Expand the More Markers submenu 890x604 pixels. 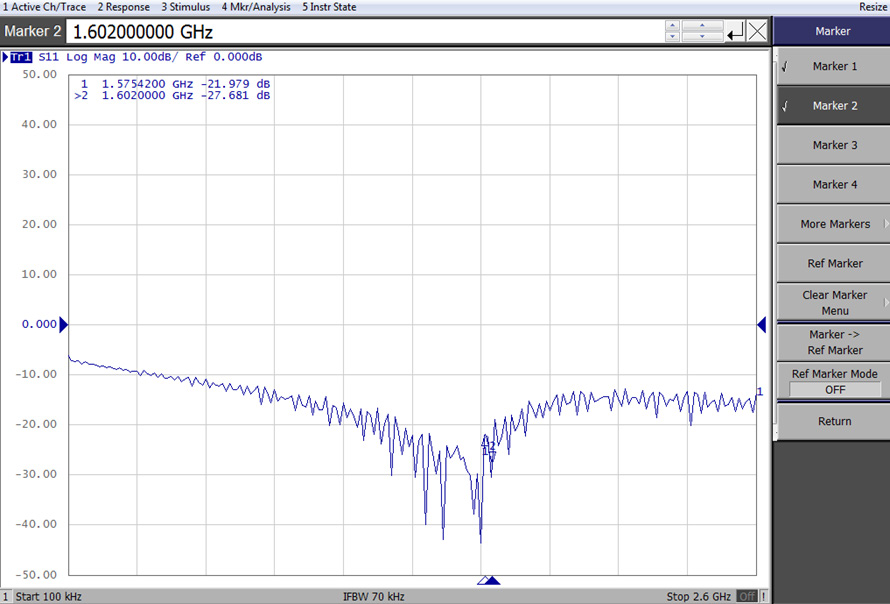point(832,224)
